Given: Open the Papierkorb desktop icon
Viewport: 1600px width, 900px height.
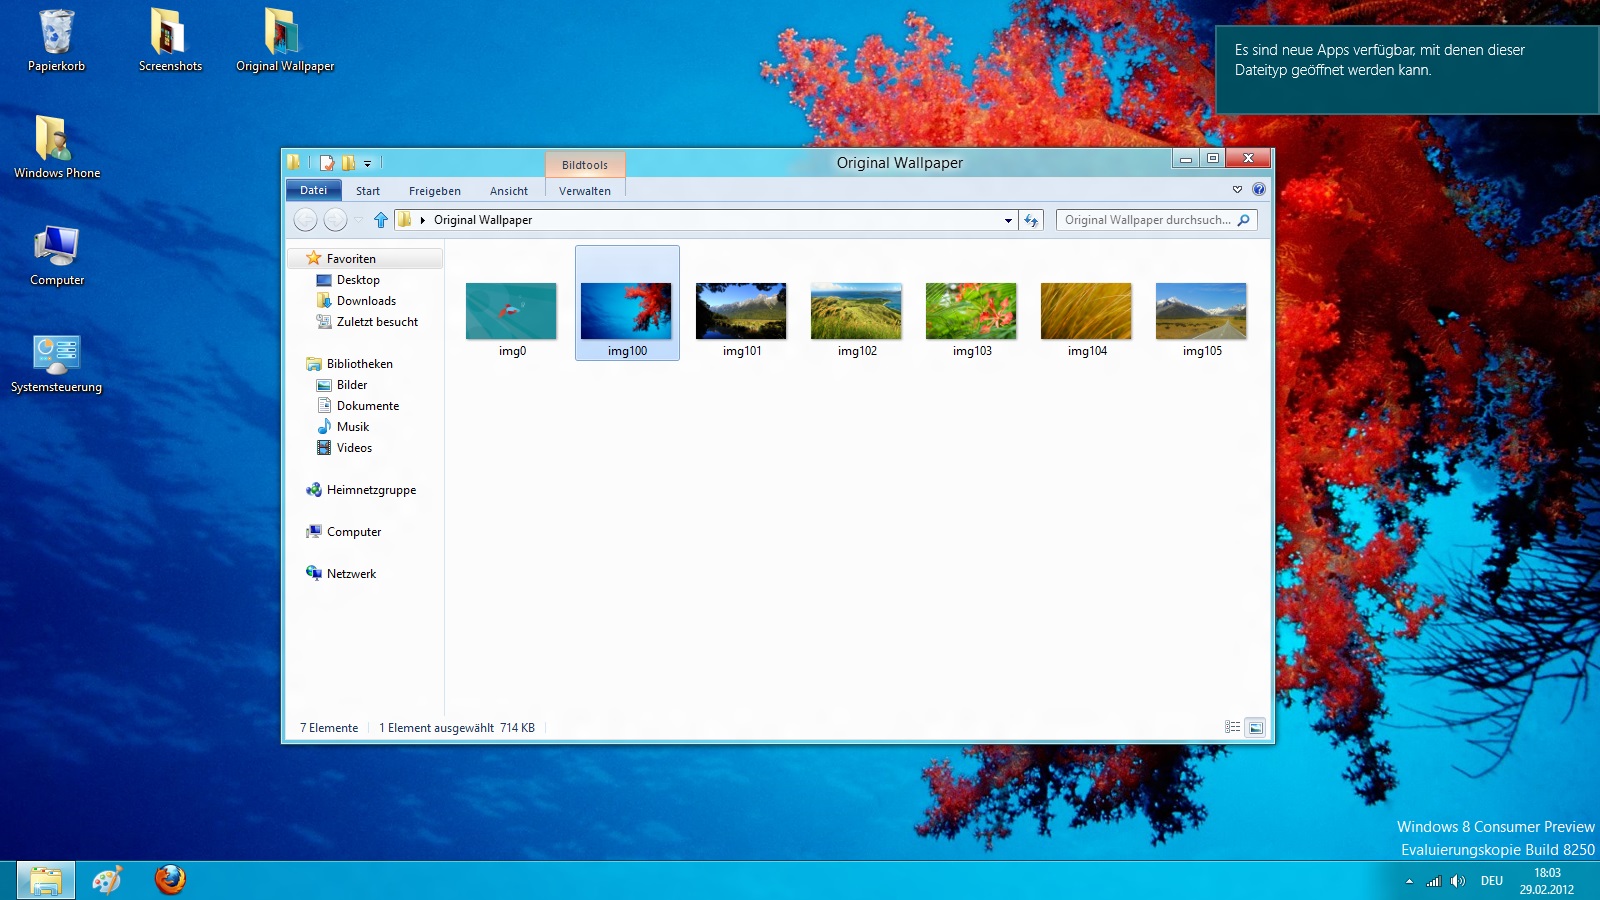Looking at the screenshot, I should [x=56, y=40].
